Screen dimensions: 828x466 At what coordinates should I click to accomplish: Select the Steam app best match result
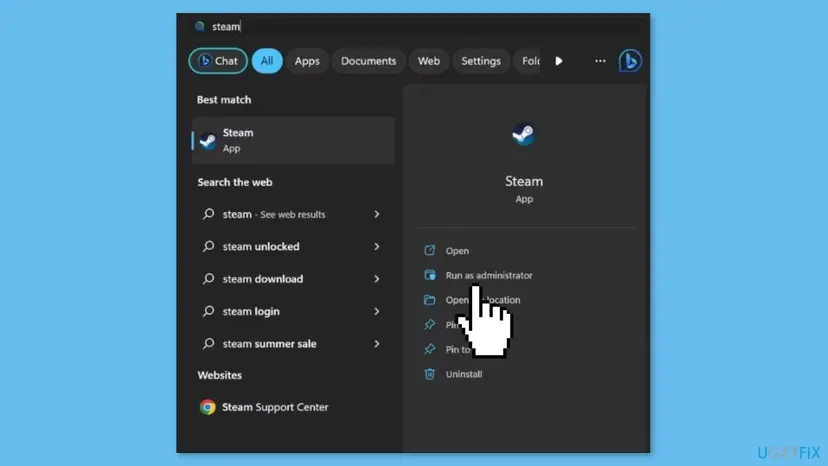(x=293, y=140)
